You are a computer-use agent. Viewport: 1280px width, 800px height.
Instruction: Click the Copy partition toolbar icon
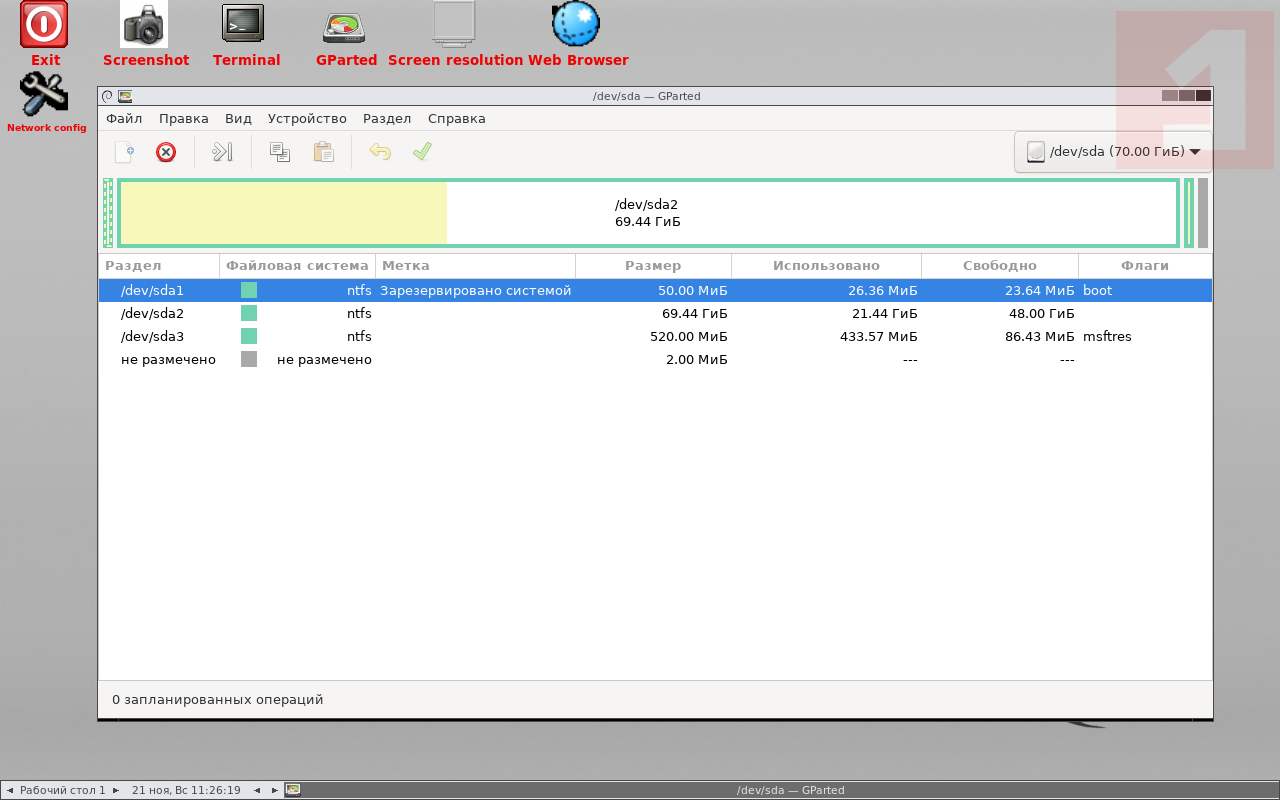(280, 152)
